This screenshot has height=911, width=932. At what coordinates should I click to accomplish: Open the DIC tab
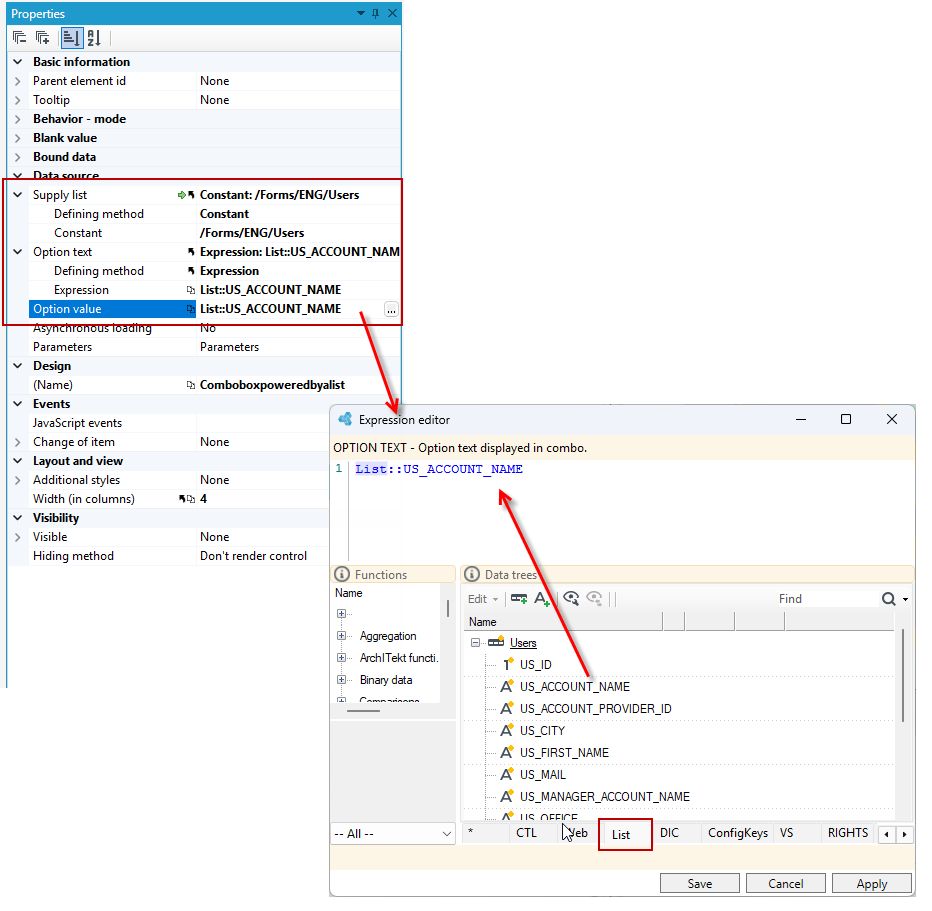(669, 833)
